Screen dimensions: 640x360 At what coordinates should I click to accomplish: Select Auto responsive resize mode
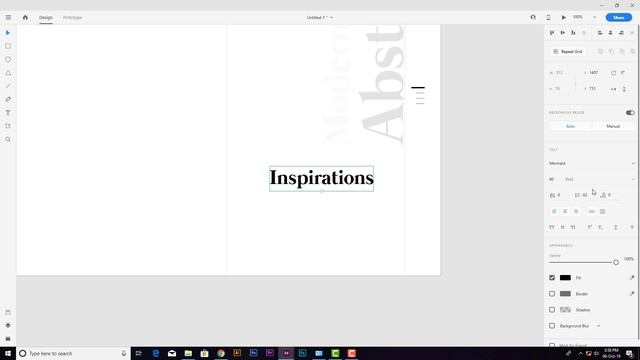(x=570, y=126)
